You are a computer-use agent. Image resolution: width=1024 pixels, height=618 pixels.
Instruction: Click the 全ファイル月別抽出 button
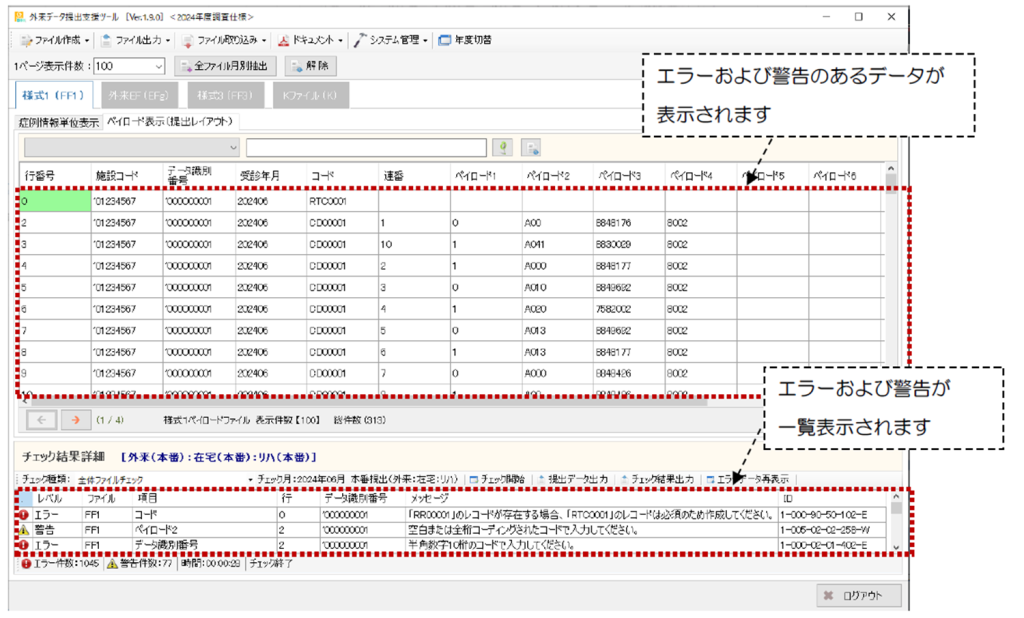tap(225, 66)
